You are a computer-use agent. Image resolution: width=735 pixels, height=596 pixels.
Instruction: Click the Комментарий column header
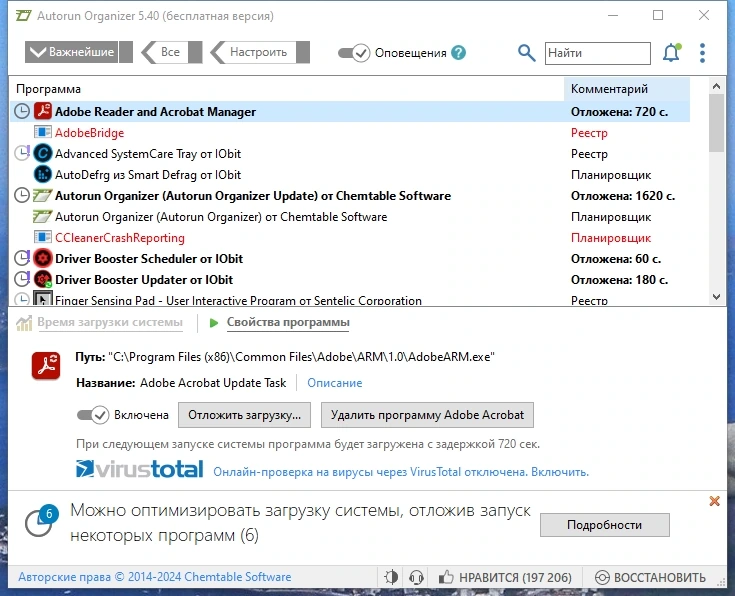[x=627, y=89]
